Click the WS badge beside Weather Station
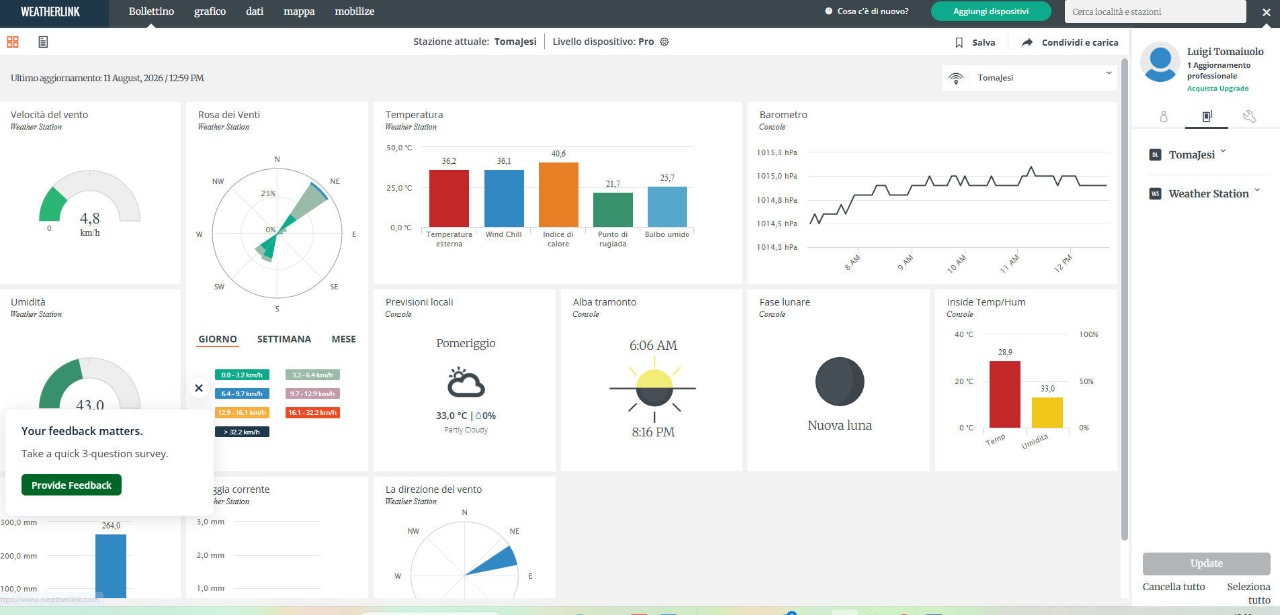 1154,194
